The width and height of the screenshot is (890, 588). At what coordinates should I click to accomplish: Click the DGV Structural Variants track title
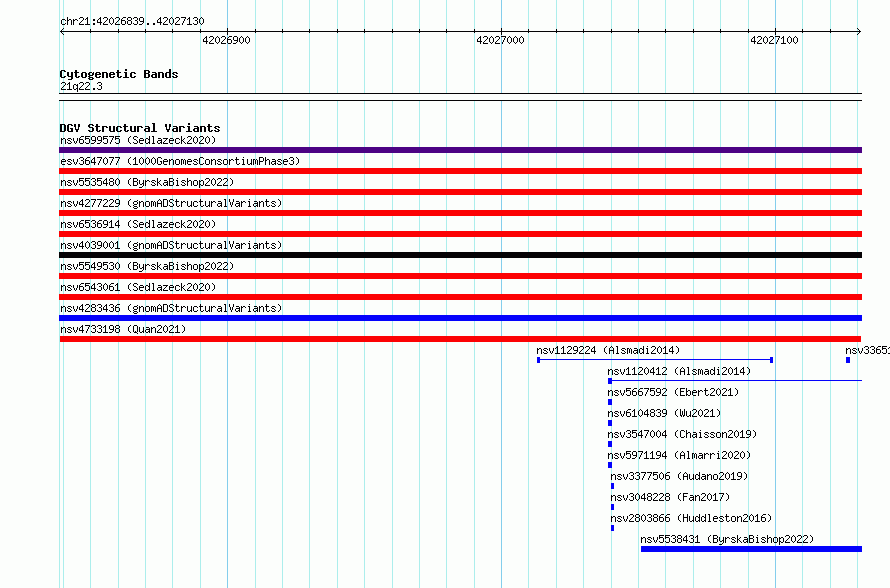(x=140, y=128)
